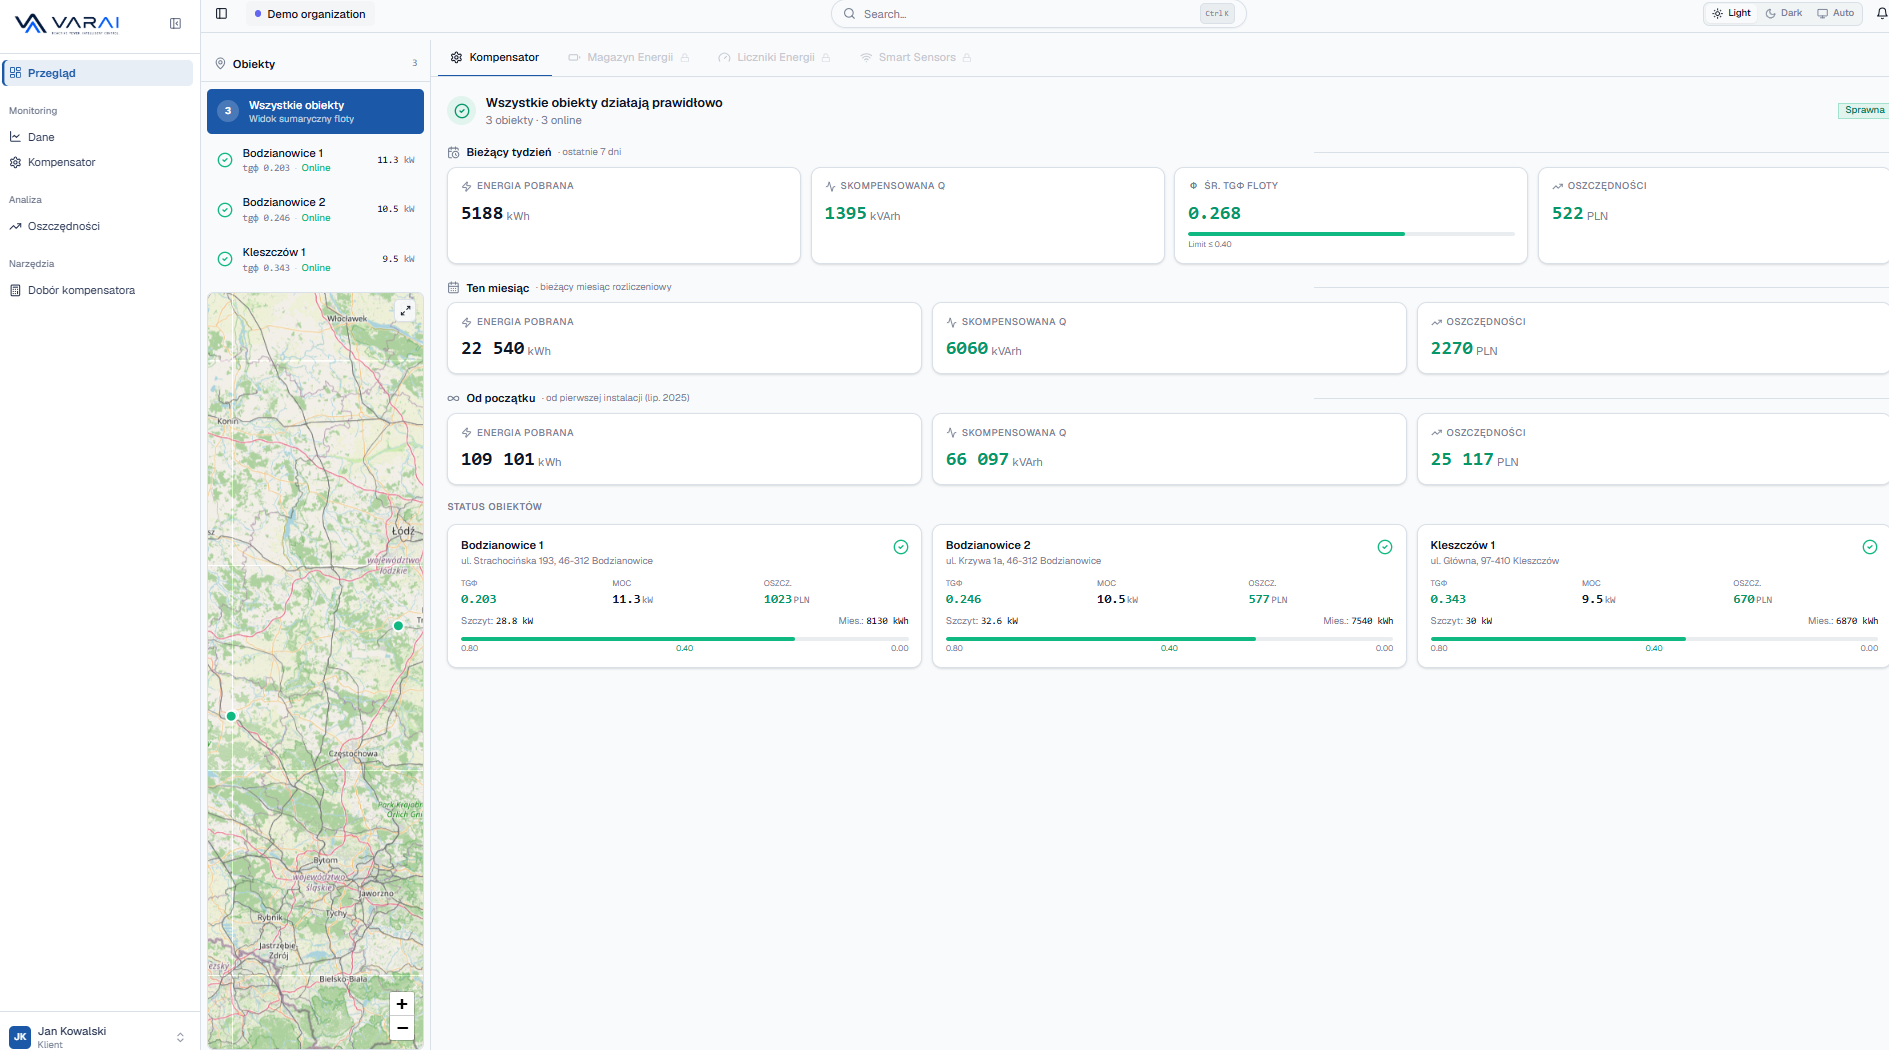Image resolution: width=1889 pixels, height=1050 pixels.
Task: Go to Przegląd in sidebar
Action: pyautogui.click(x=98, y=73)
